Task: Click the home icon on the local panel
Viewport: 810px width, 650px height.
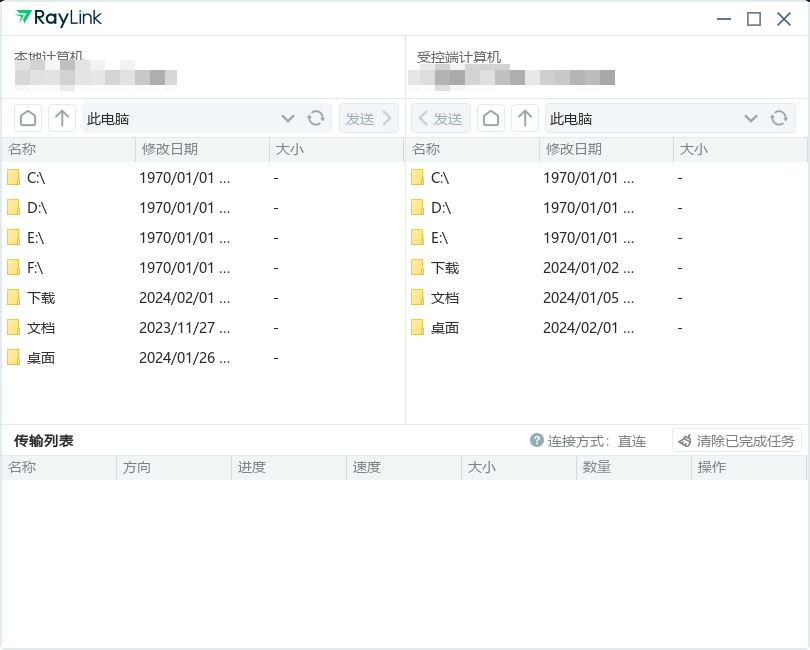Action: [27, 117]
